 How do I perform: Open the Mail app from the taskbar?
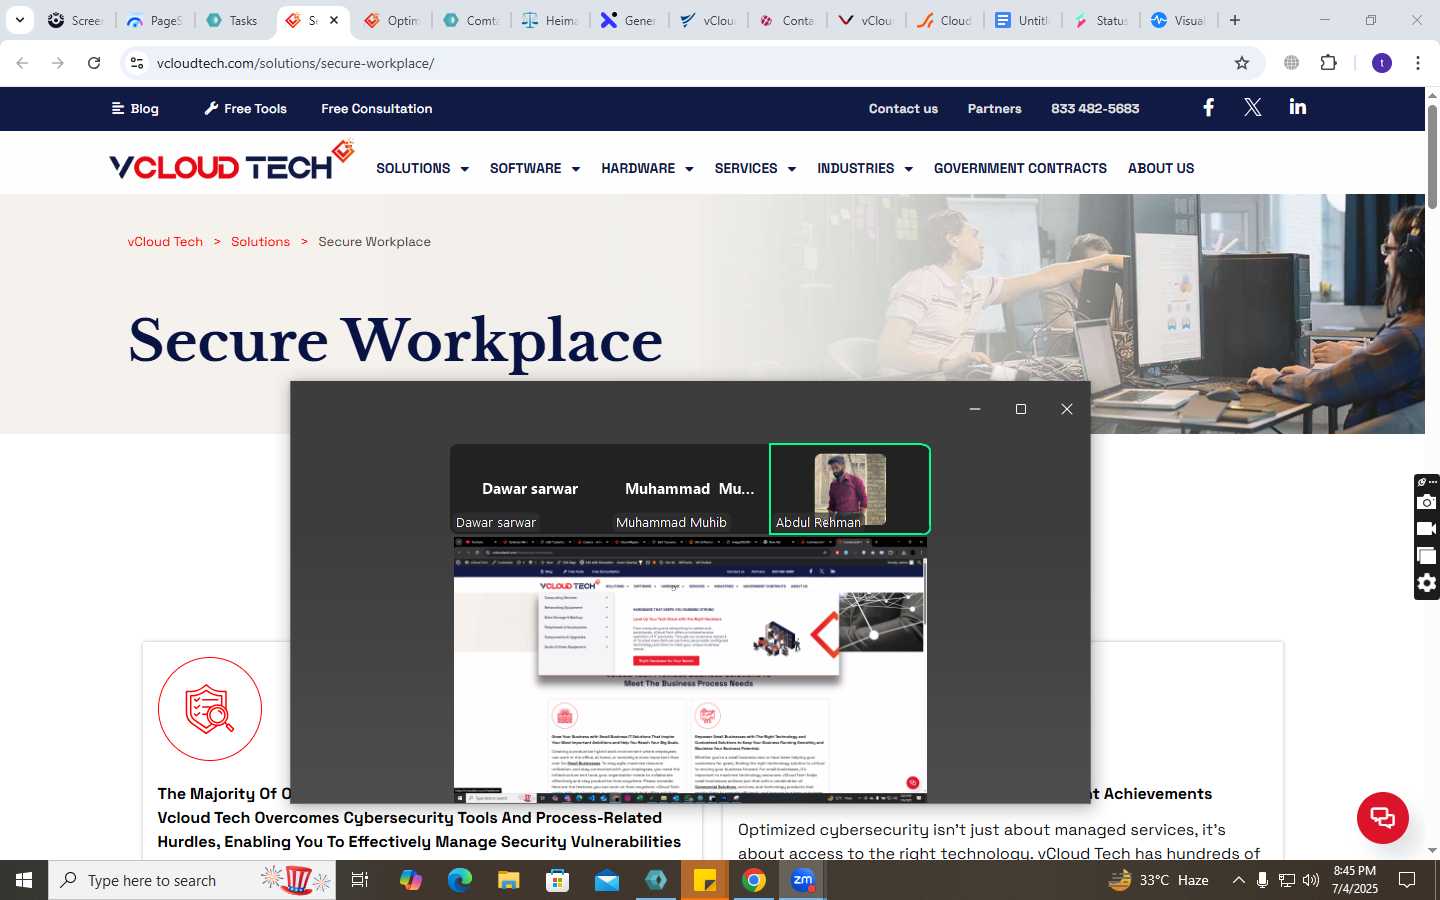(607, 880)
